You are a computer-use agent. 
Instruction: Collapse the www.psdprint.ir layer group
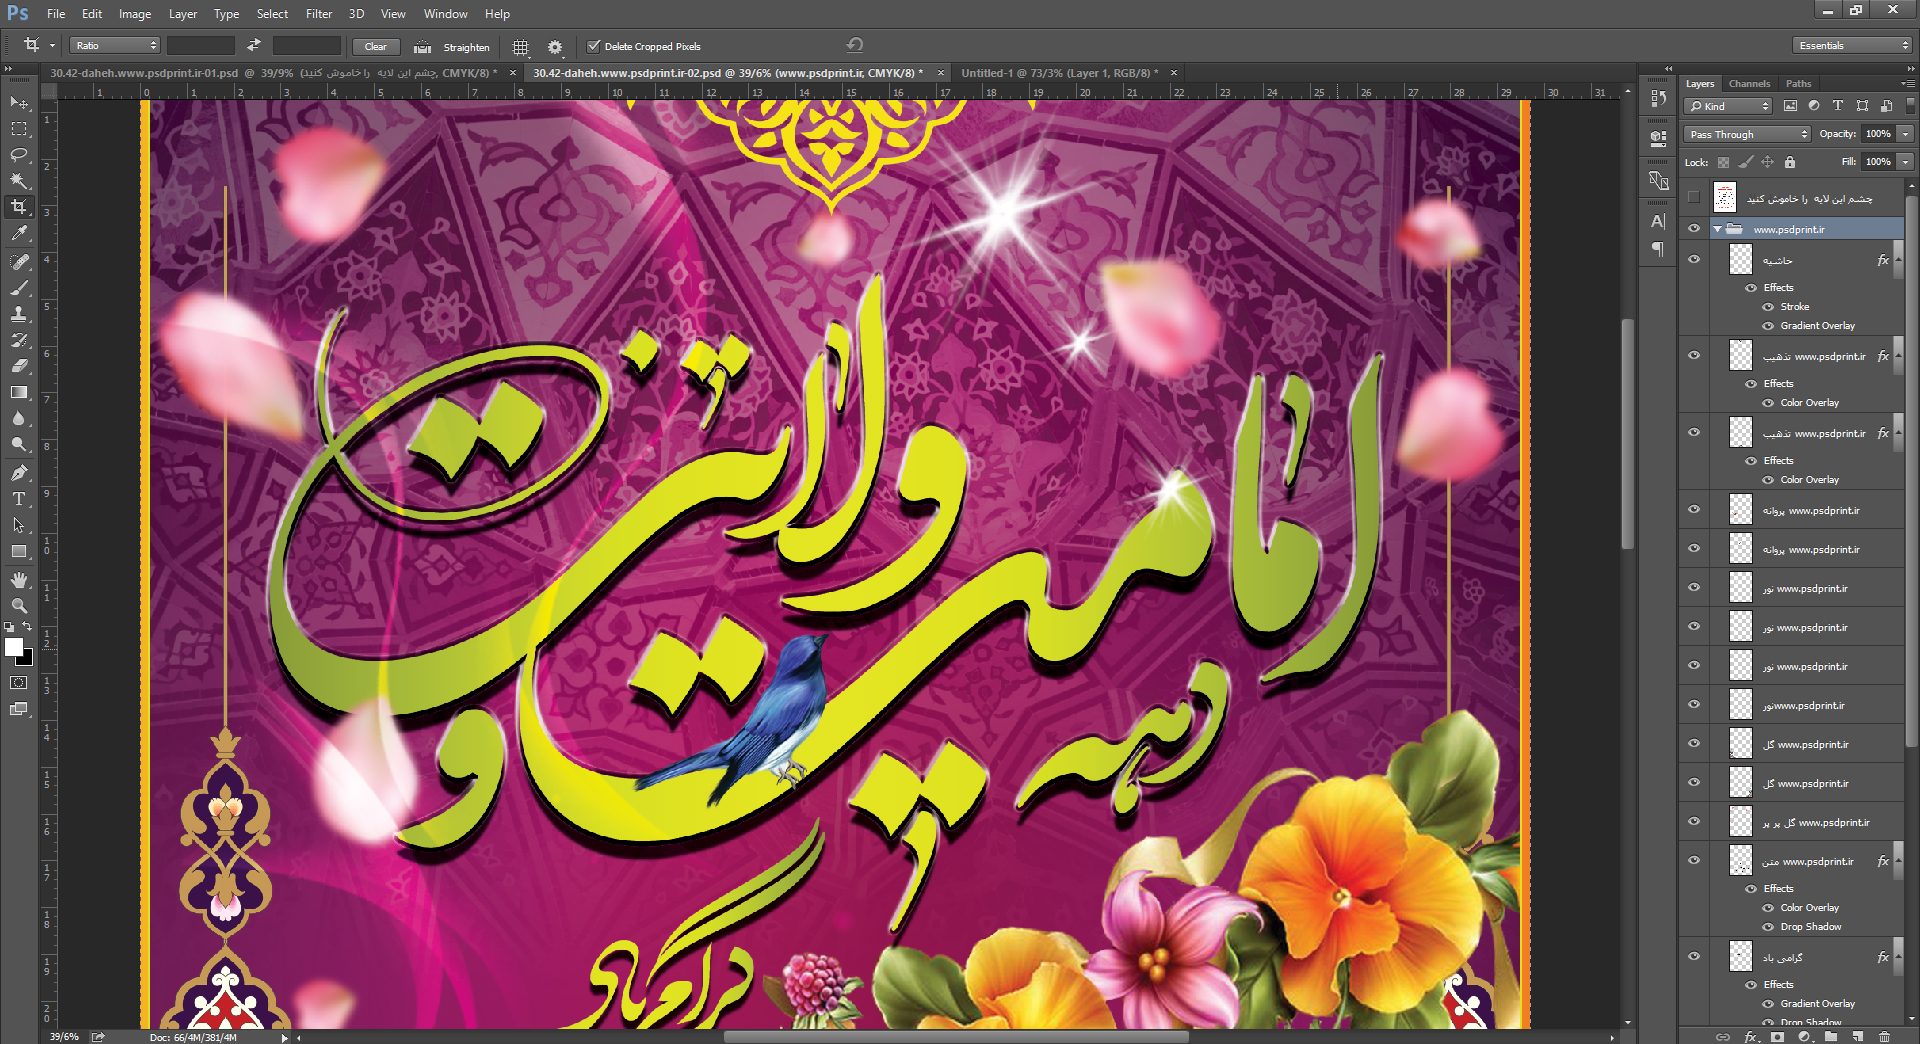(1717, 229)
